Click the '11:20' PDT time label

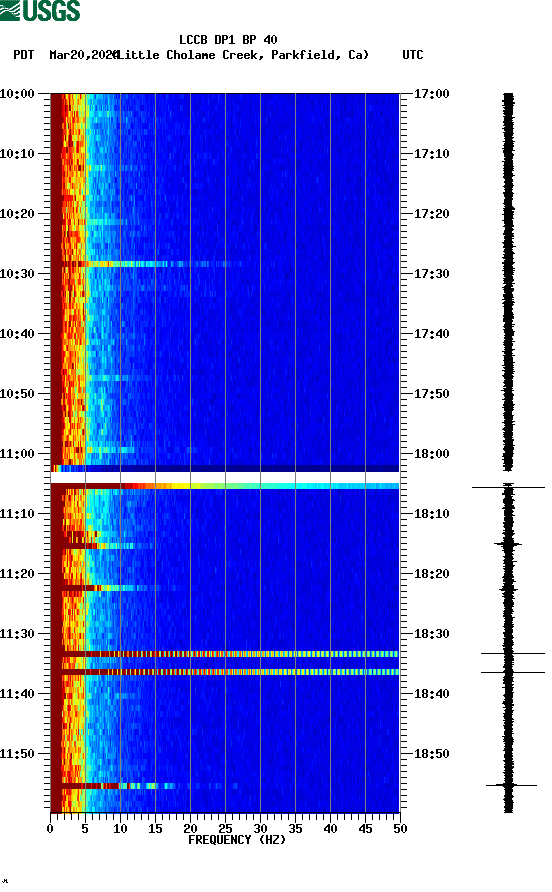[x=17, y=574]
